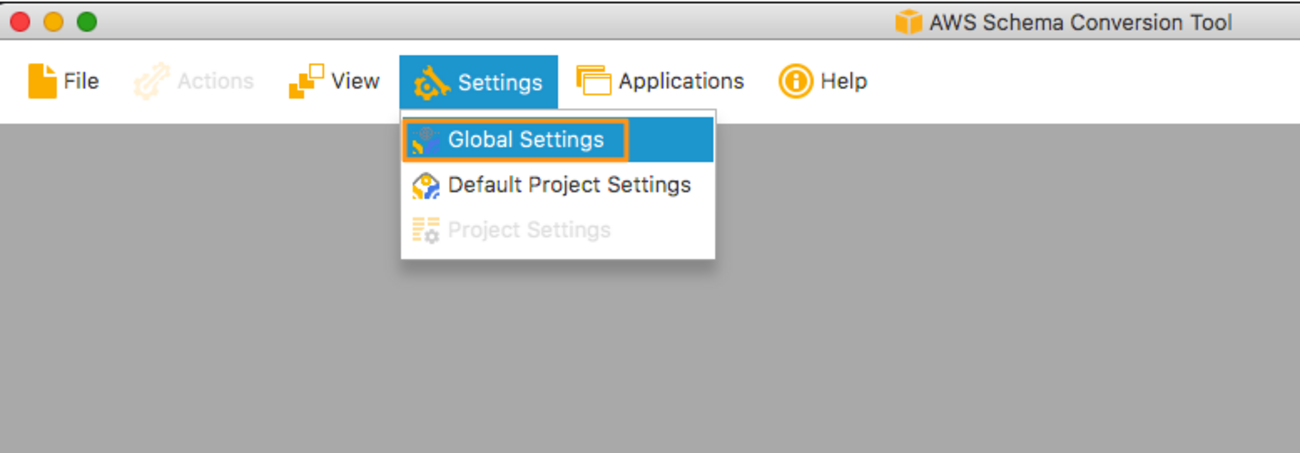
Task: Click the grayed-out Actions icon
Action: [x=151, y=81]
